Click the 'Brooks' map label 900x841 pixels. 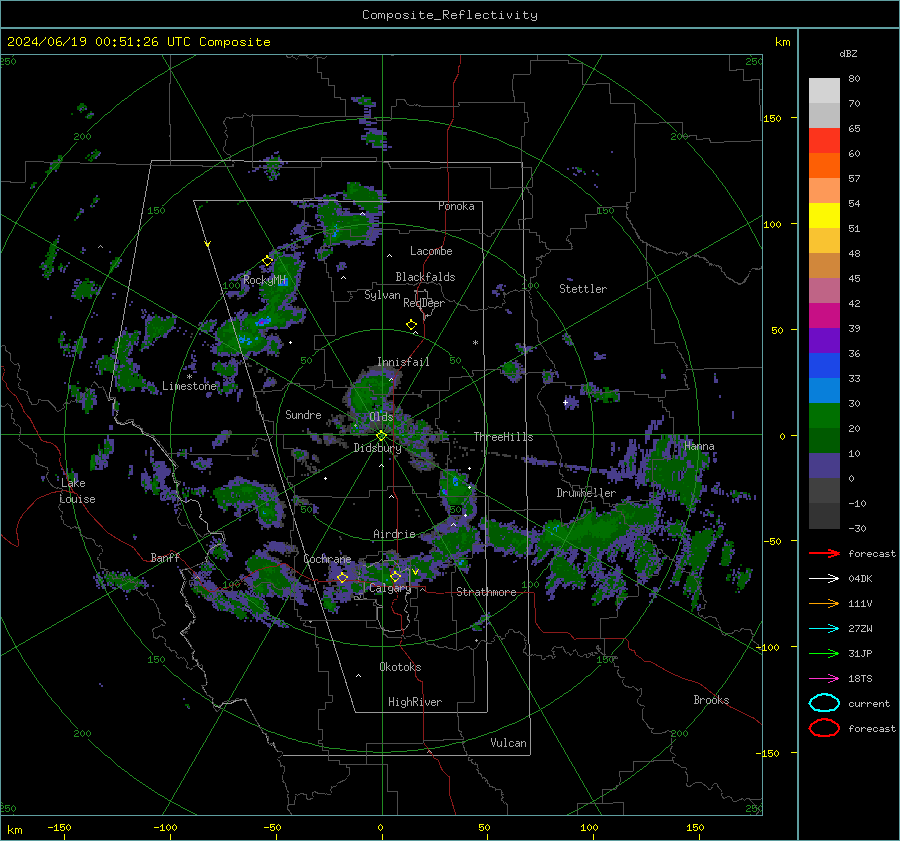[x=711, y=700]
